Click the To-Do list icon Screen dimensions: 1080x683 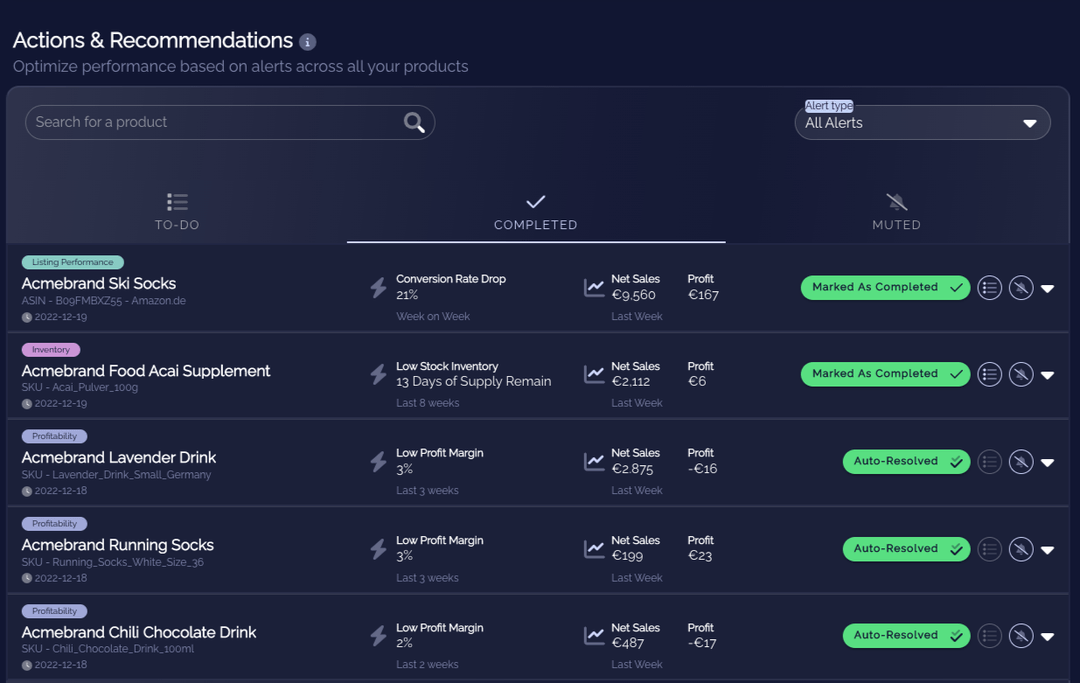(177, 202)
